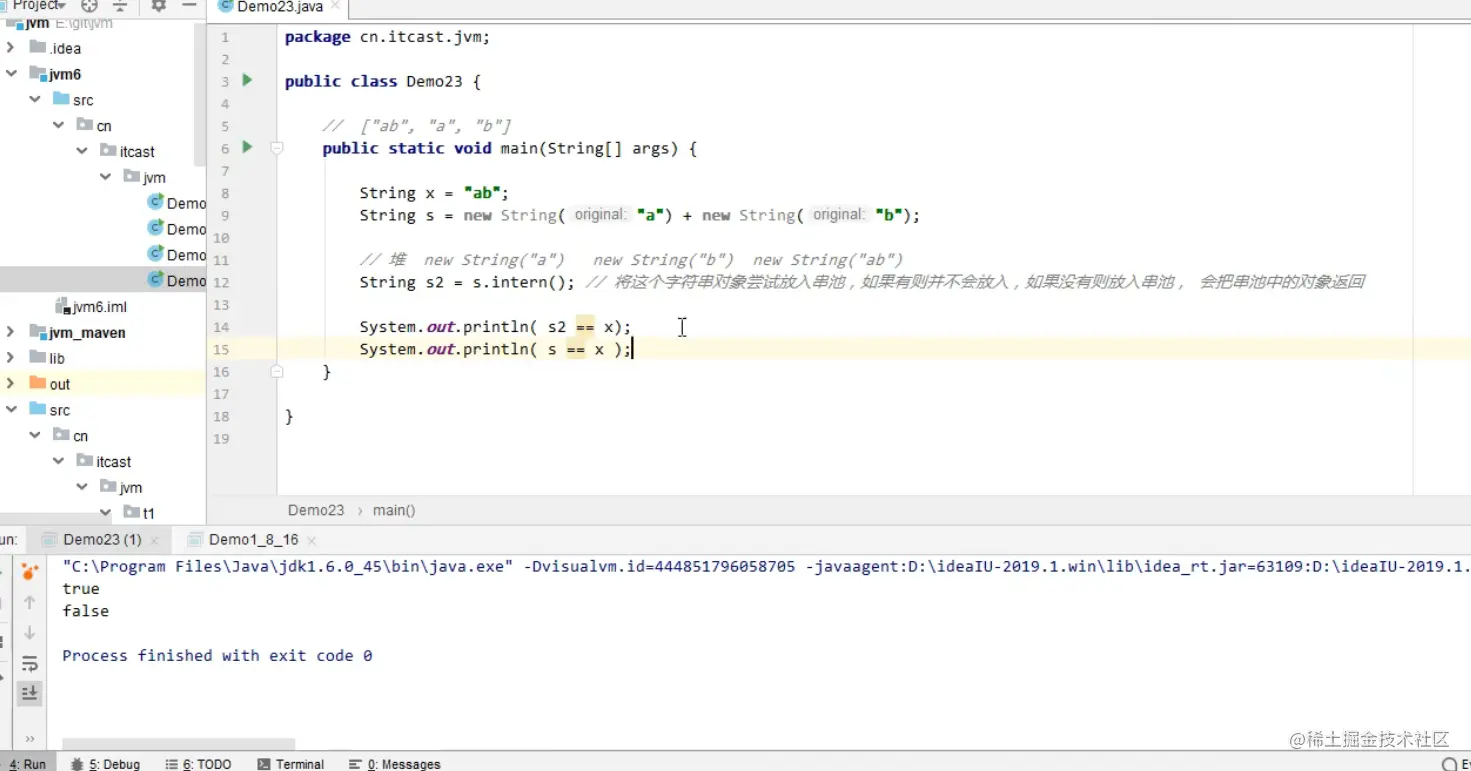Click the jvm6.iml file icon
Image resolution: width=1471 pixels, height=771 pixels.
point(63,306)
